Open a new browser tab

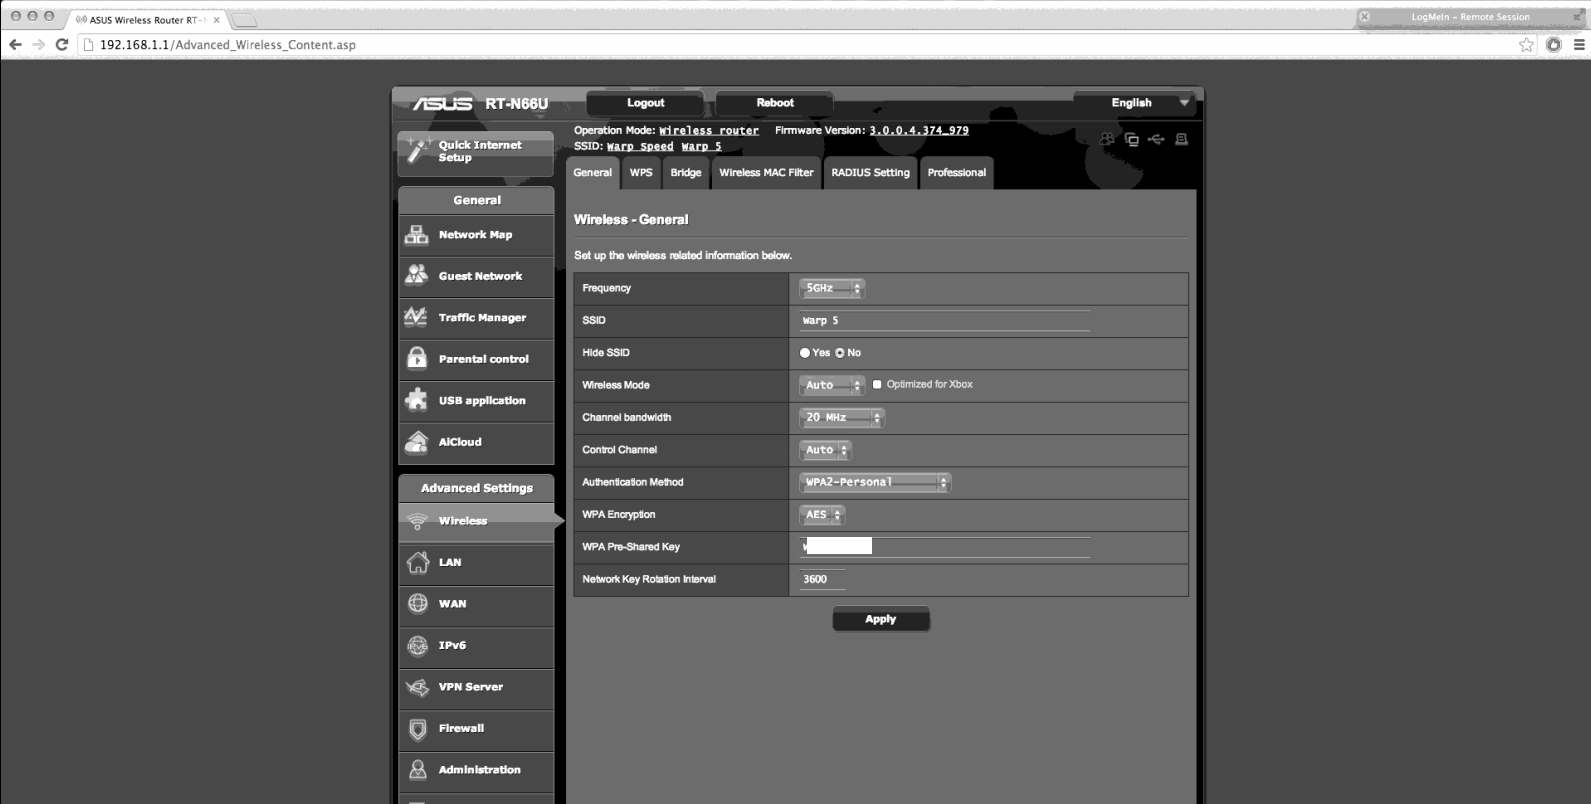click(x=244, y=20)
